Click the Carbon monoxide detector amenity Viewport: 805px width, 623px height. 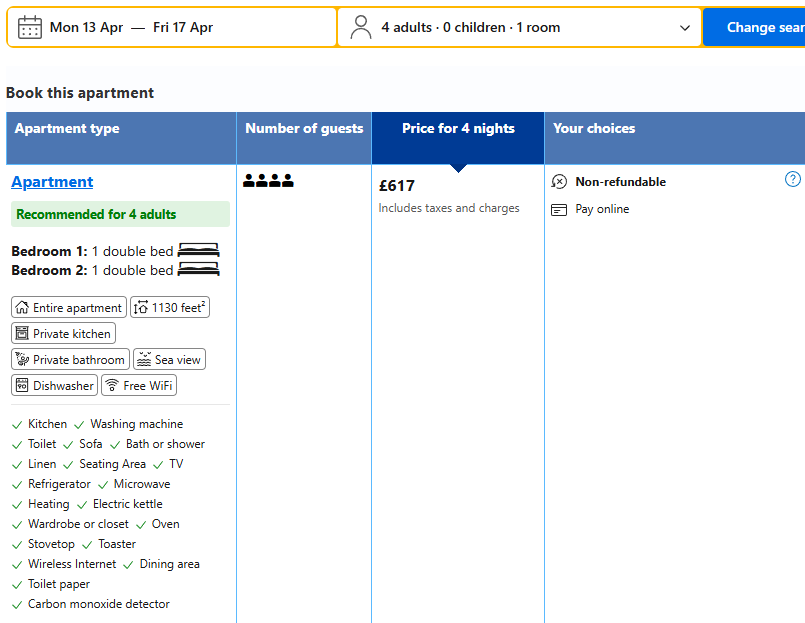99,604
